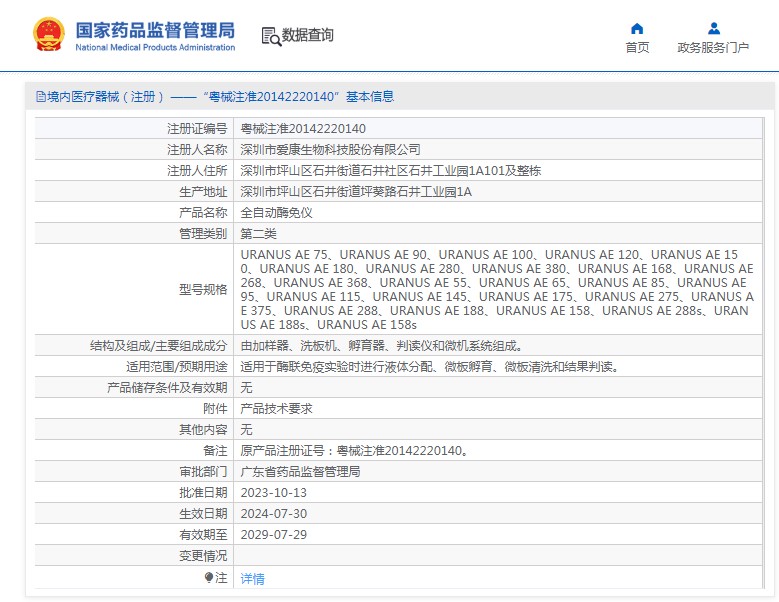Screen dimensions: 779x602
Task: Click the national emblem logo
Action: click(47, 35)
